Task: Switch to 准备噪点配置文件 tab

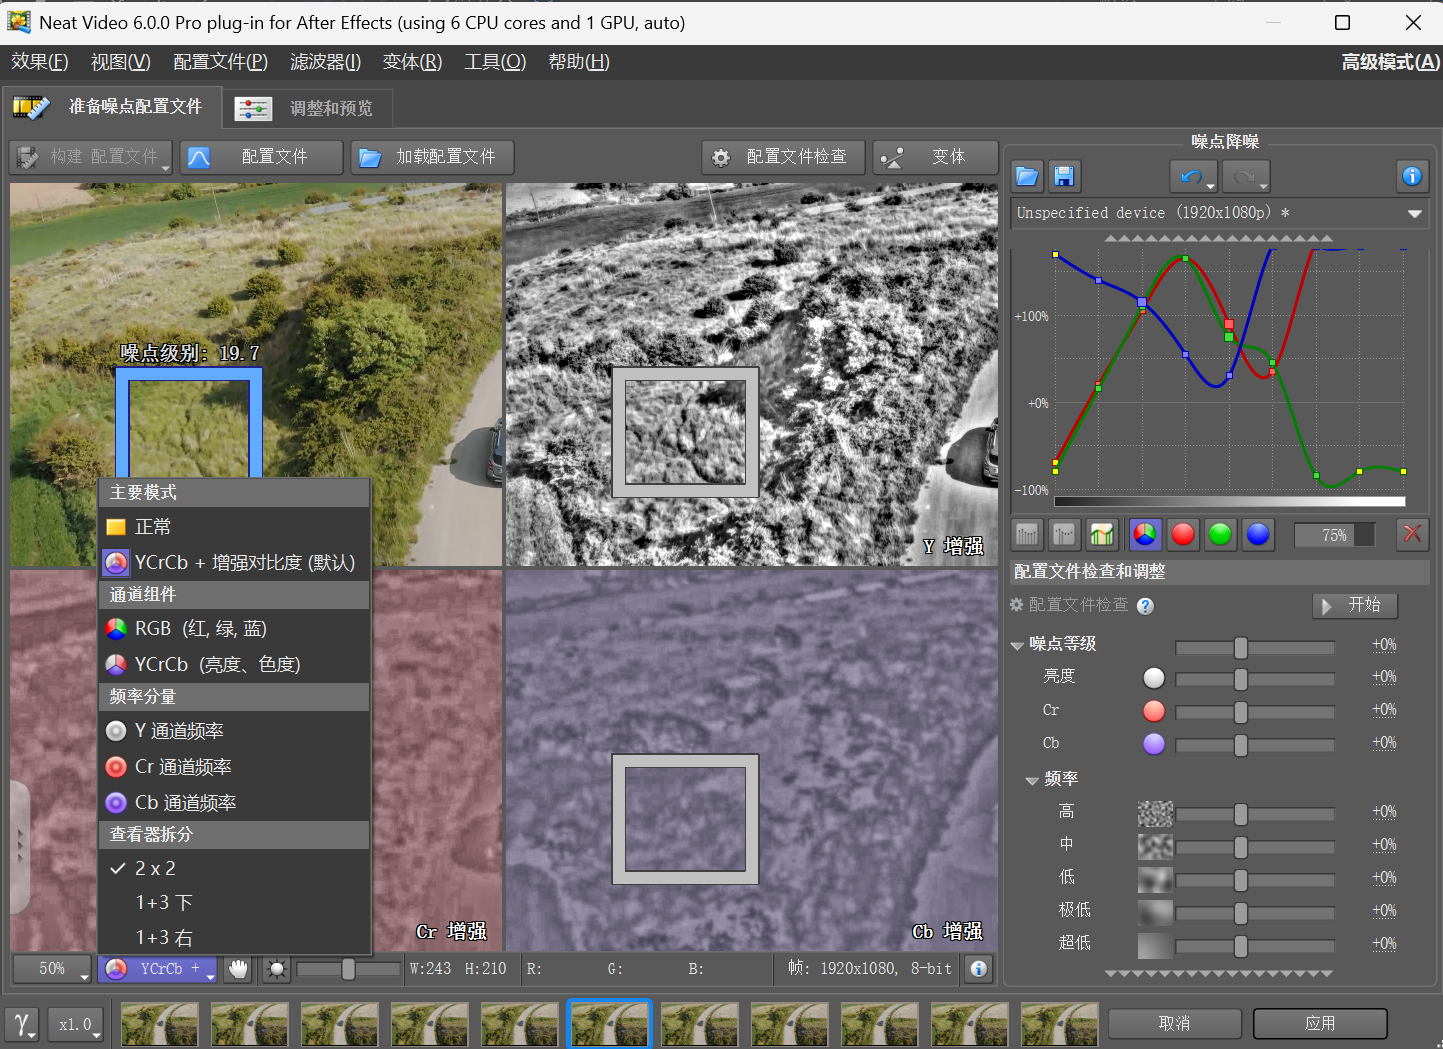Action: (x=111, y=106)
